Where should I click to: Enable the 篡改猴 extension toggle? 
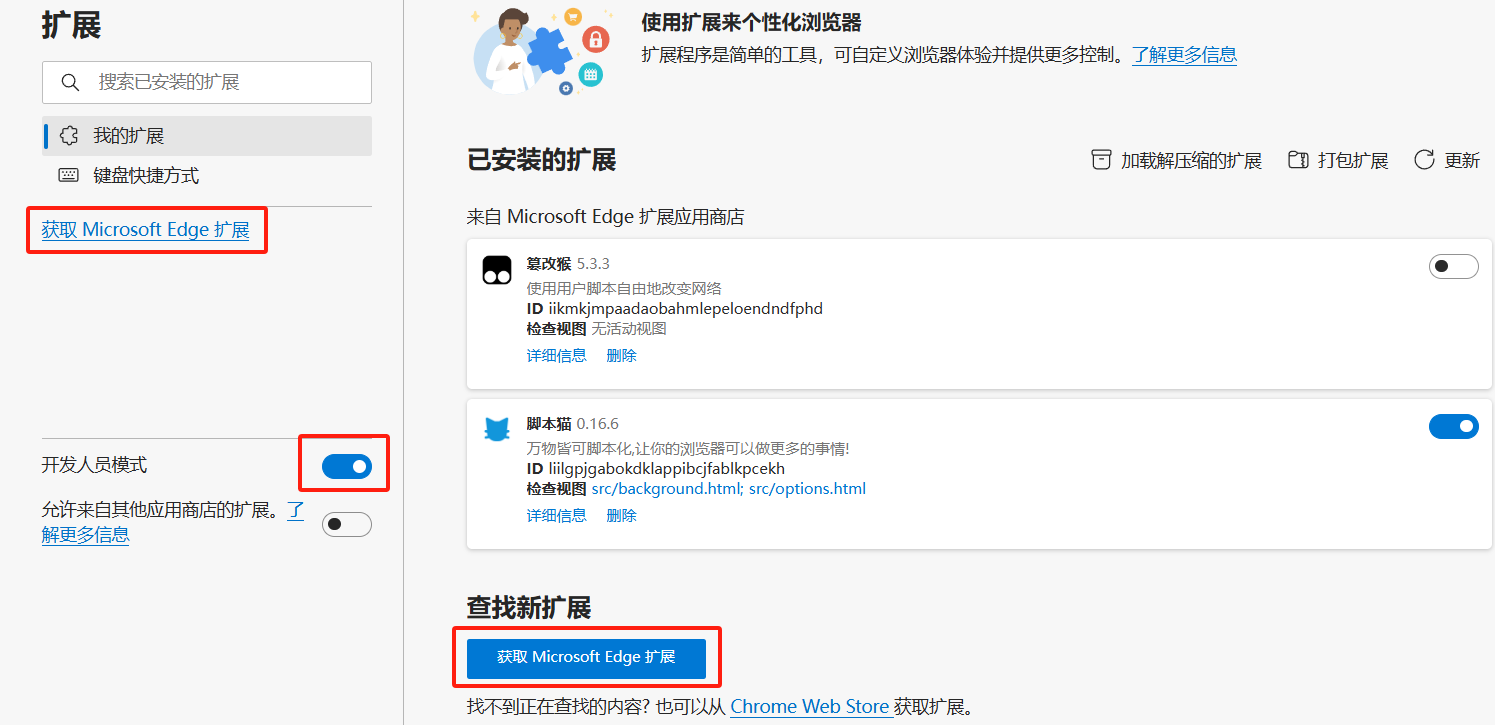[x=1453, y=267]
